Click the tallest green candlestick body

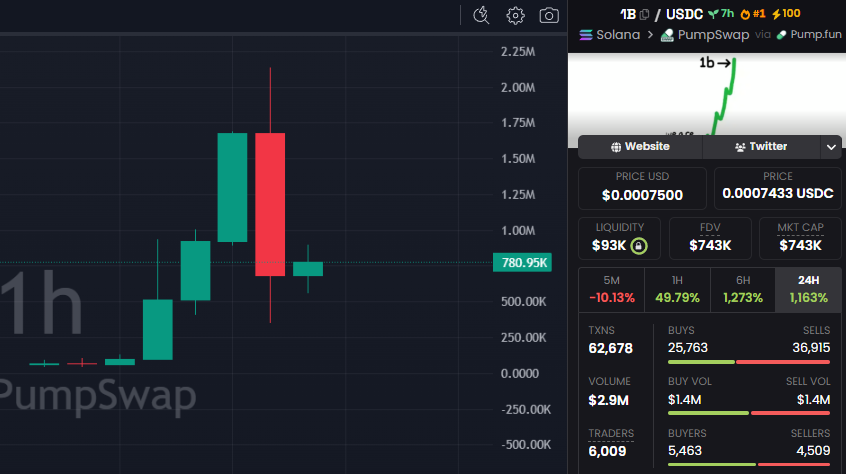tap(232, 187)
